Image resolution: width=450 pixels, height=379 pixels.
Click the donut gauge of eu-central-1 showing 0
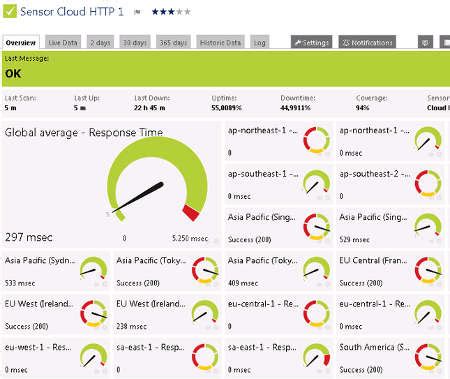pyautogui.click(x=316, y=313)
